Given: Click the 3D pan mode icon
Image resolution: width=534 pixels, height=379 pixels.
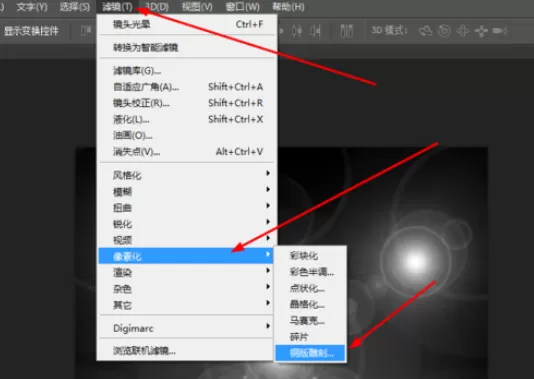Looking at the screenshot, I should 463,31.
